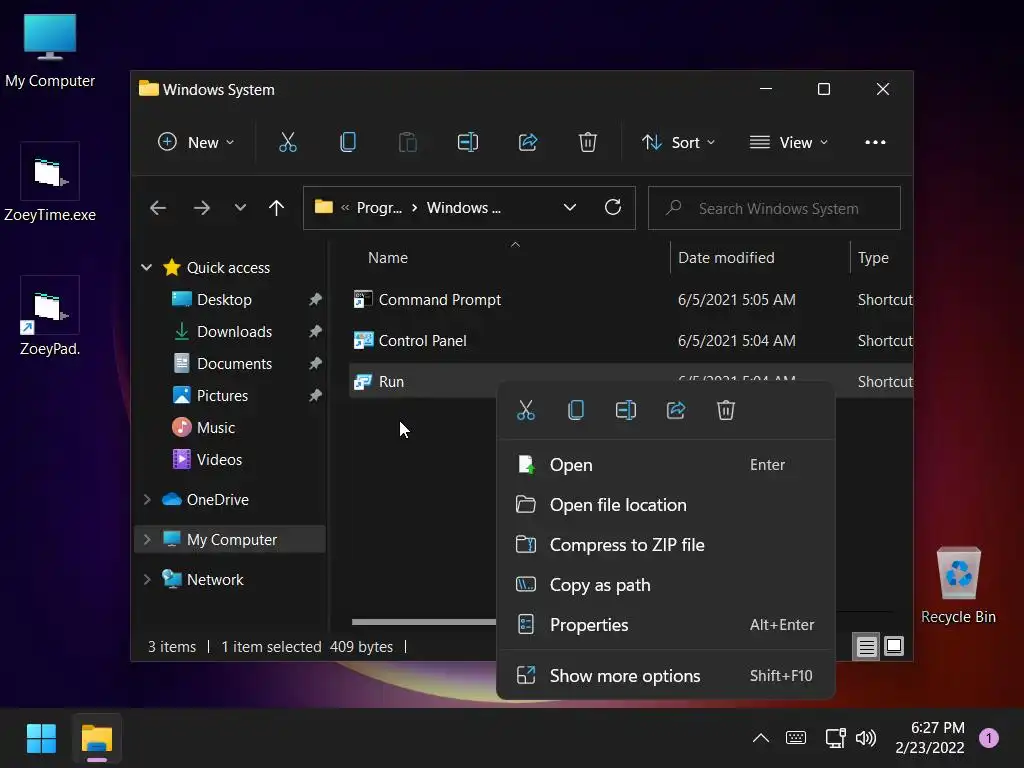Open the View dropdown menu
The width and height of the screenshot is (1024, 768).
pos(789,142)
